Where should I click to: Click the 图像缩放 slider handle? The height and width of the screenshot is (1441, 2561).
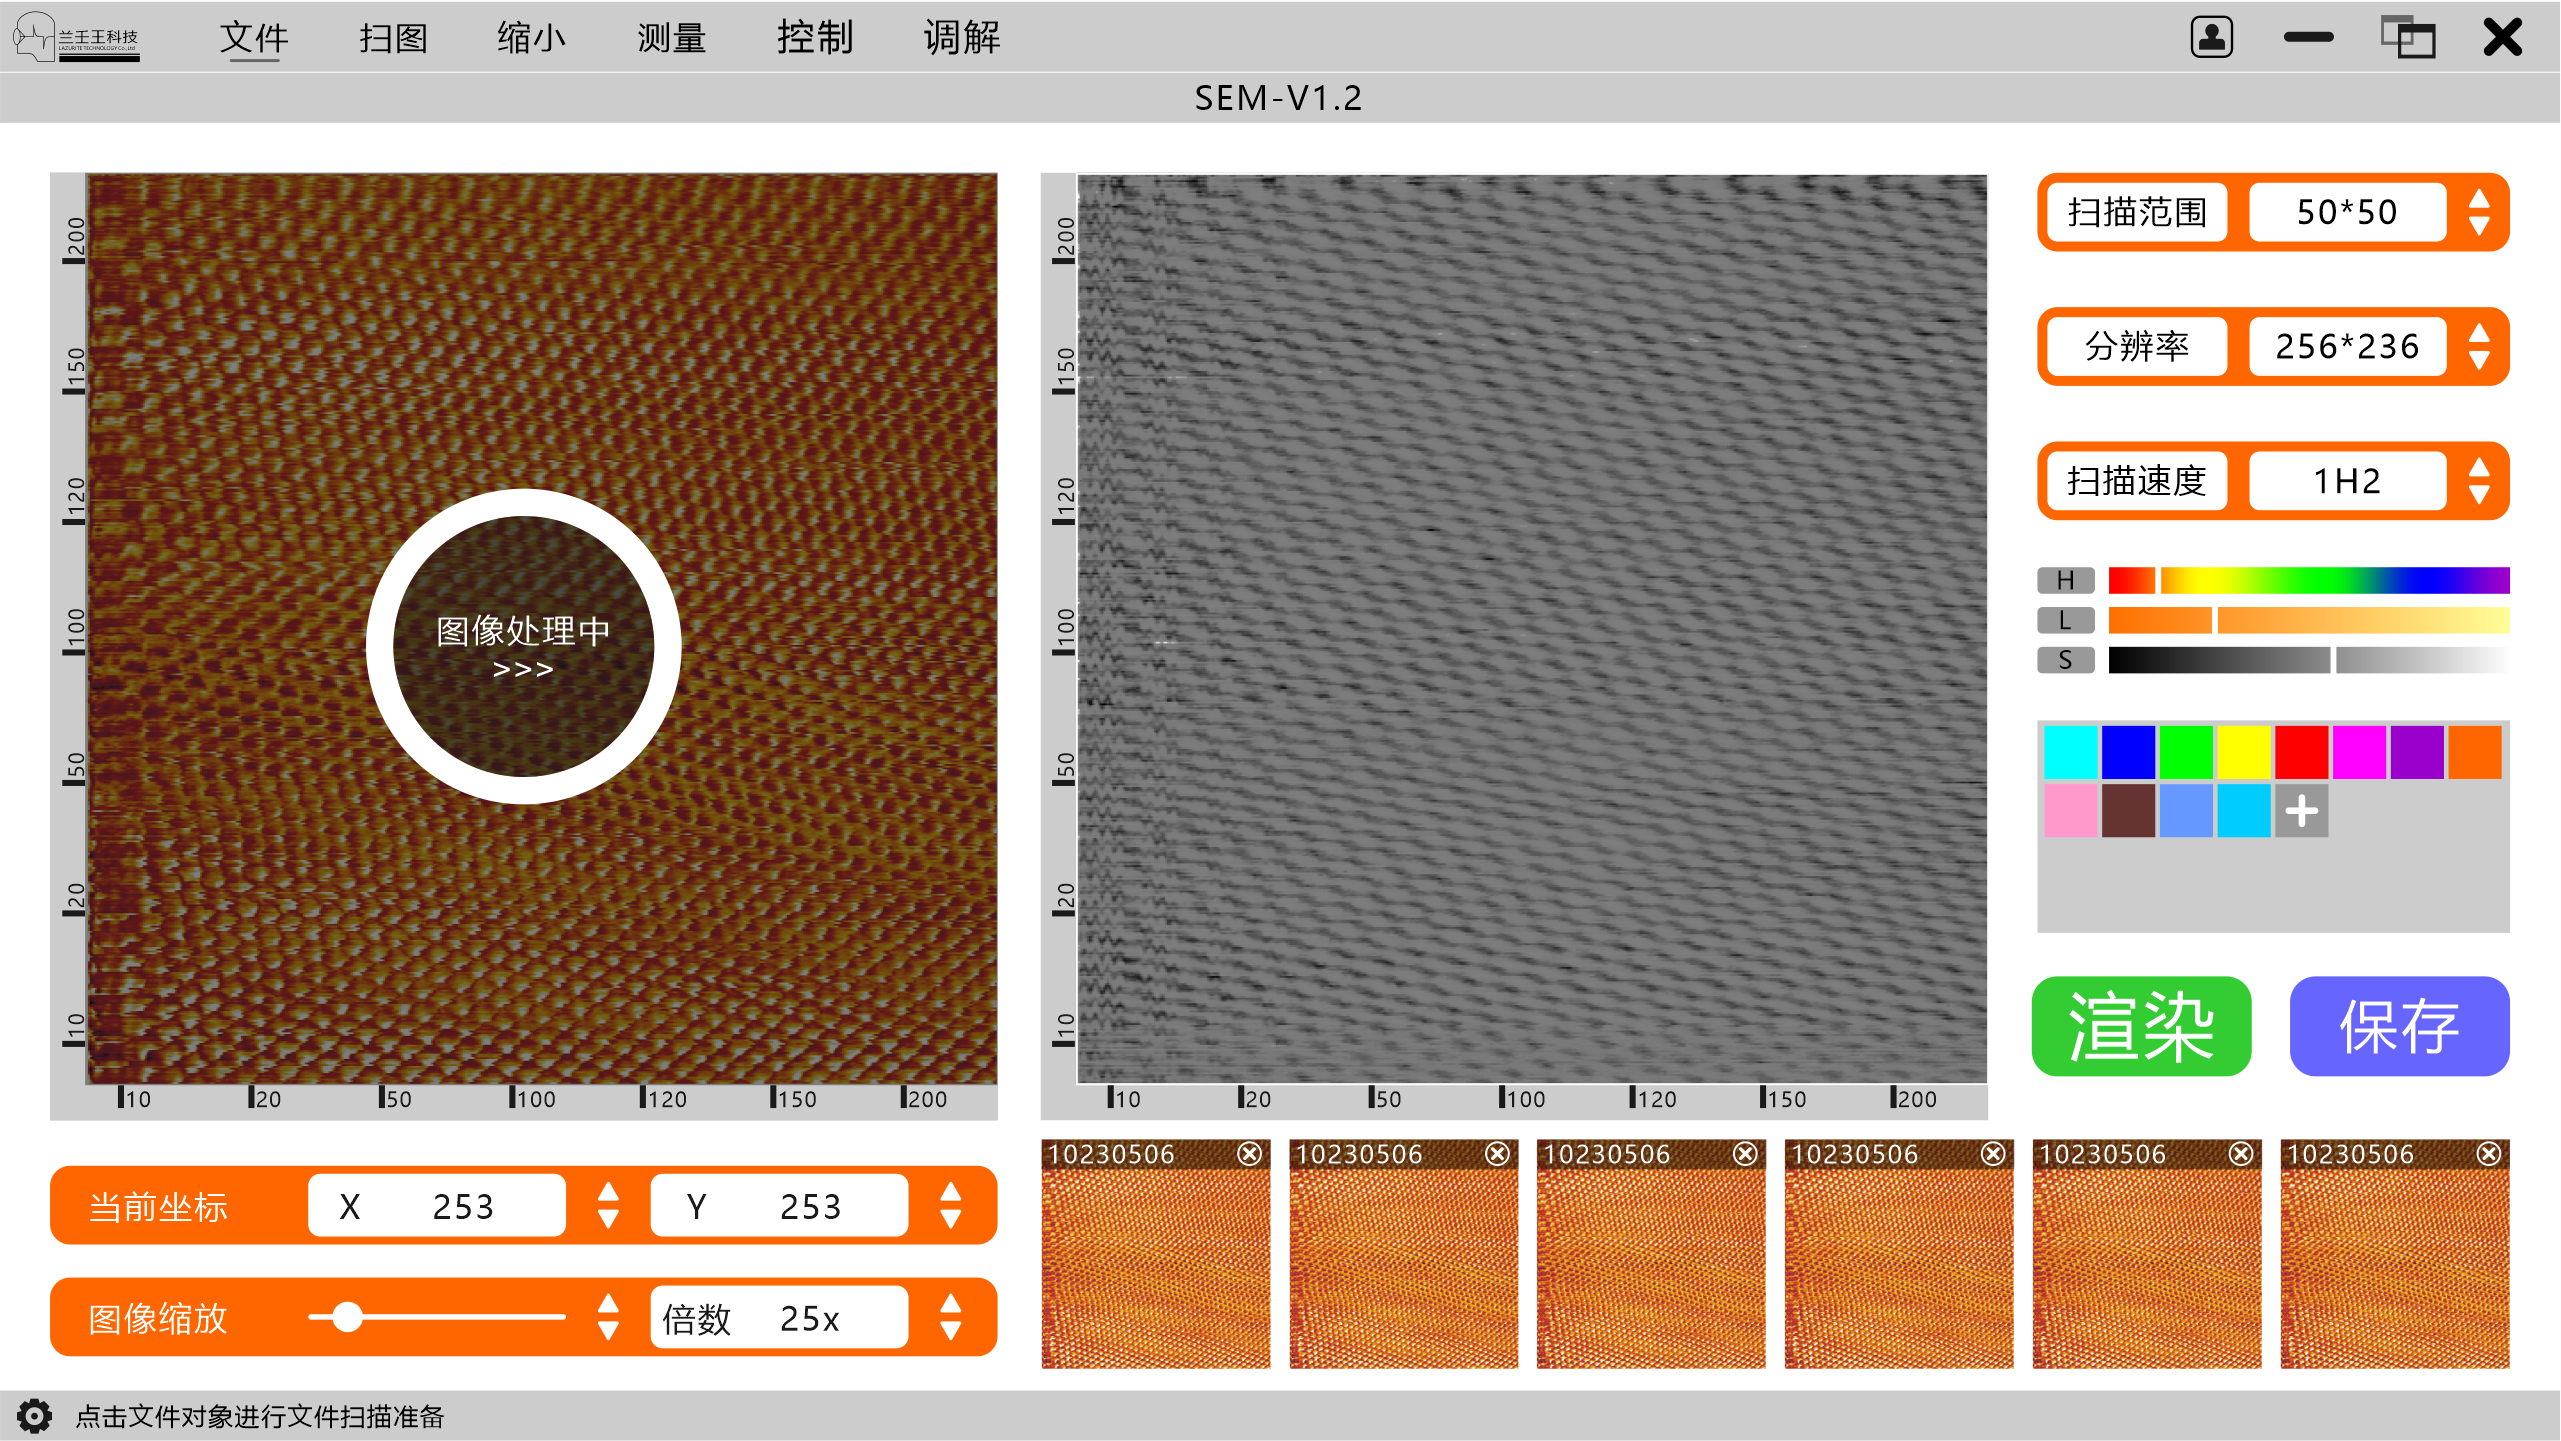tap(347, 1317)
